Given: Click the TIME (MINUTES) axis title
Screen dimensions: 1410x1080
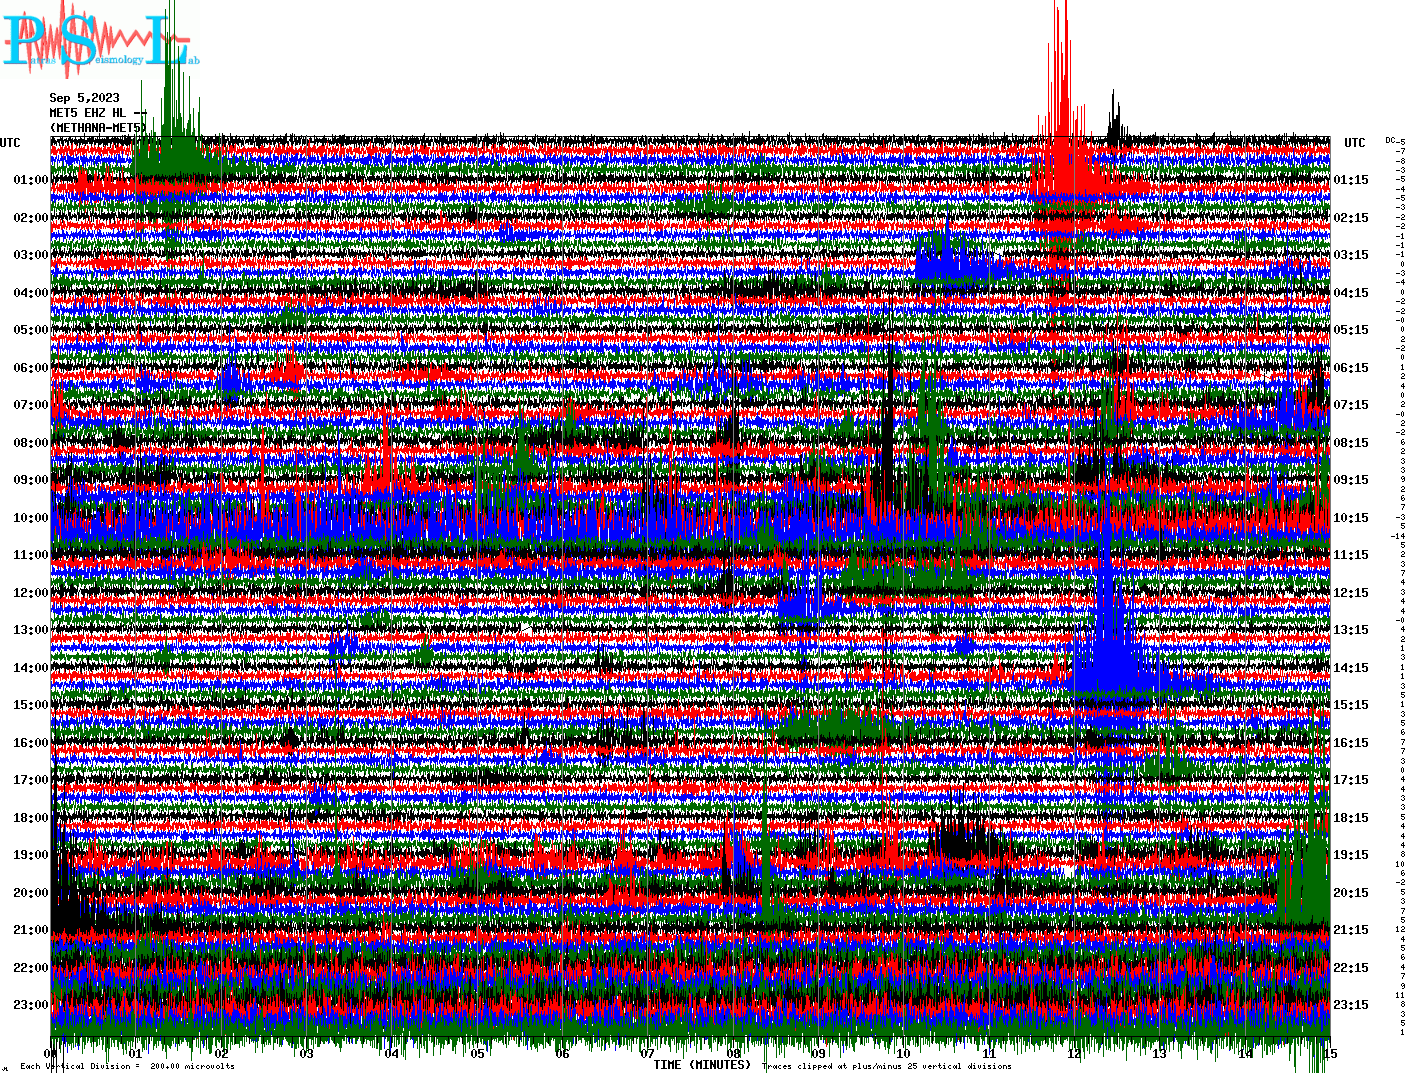Looking at the screenshot, I should pos(702,1065).
